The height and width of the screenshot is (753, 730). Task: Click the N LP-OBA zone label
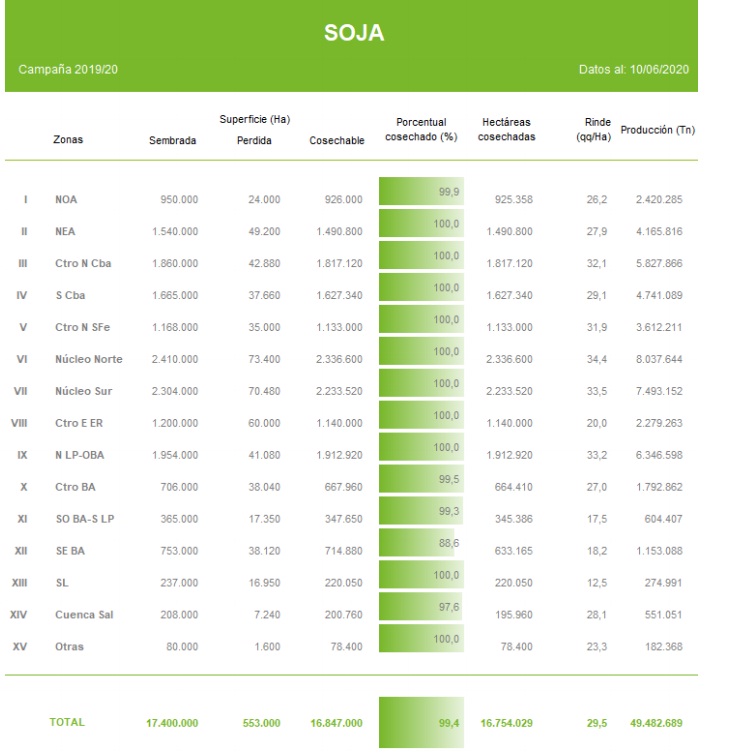79,455
